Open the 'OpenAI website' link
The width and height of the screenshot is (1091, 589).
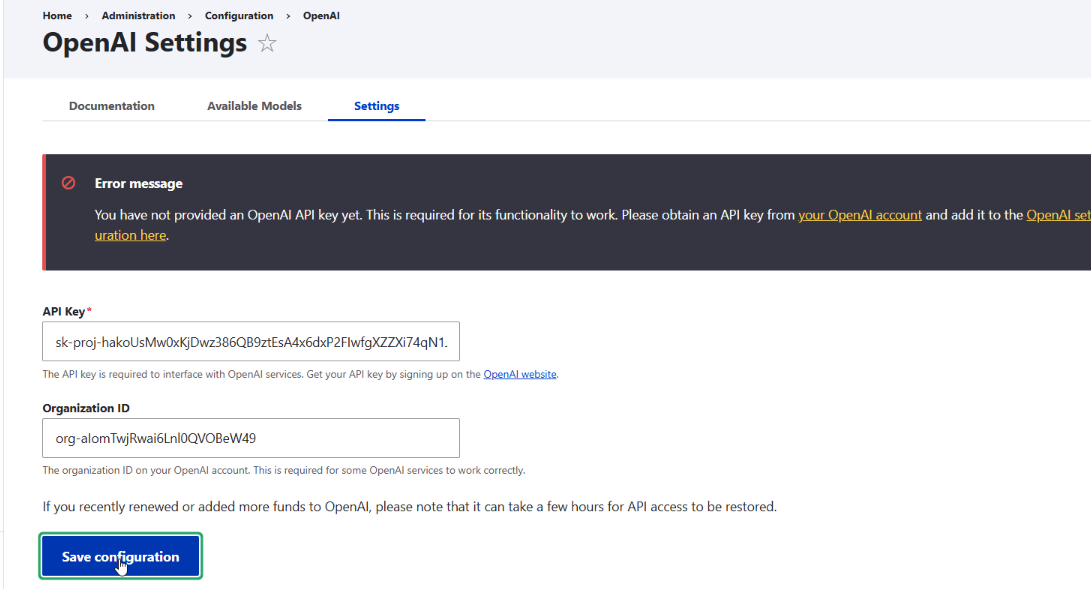pos(520,374)
